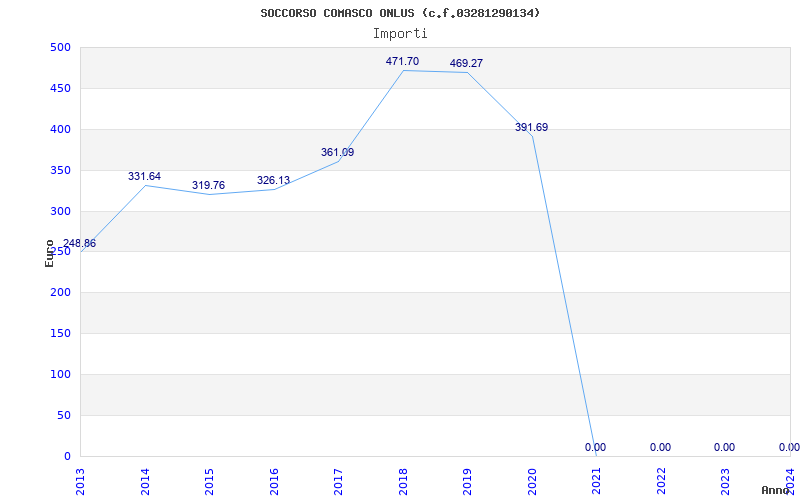The width and height of the screenshot is (800, 500).
Task: Select the 391.69 value label
Action: tap(531, 128)
